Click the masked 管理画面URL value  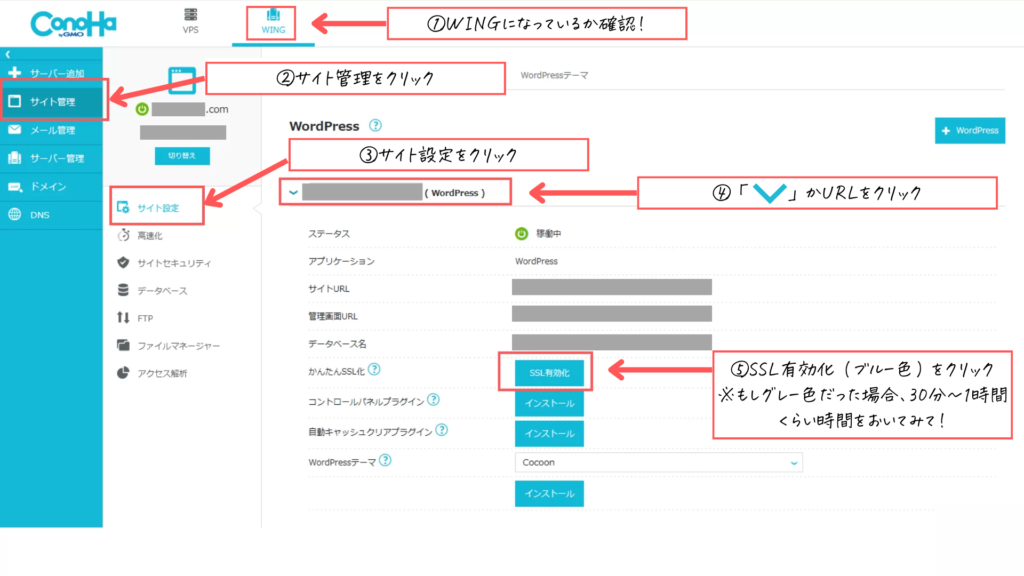612,315
